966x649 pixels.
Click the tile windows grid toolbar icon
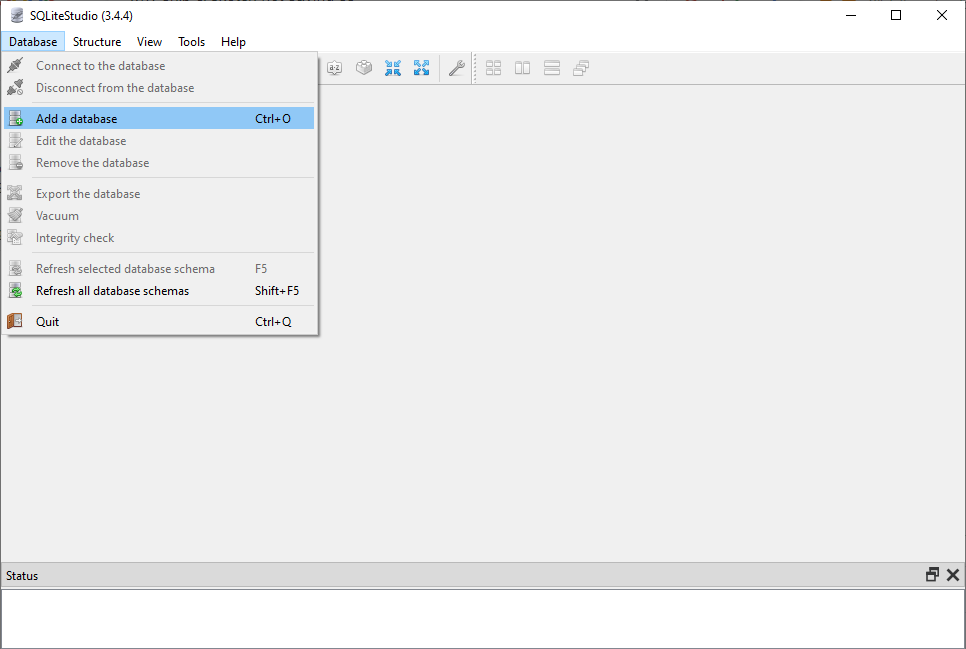[493, 68]
